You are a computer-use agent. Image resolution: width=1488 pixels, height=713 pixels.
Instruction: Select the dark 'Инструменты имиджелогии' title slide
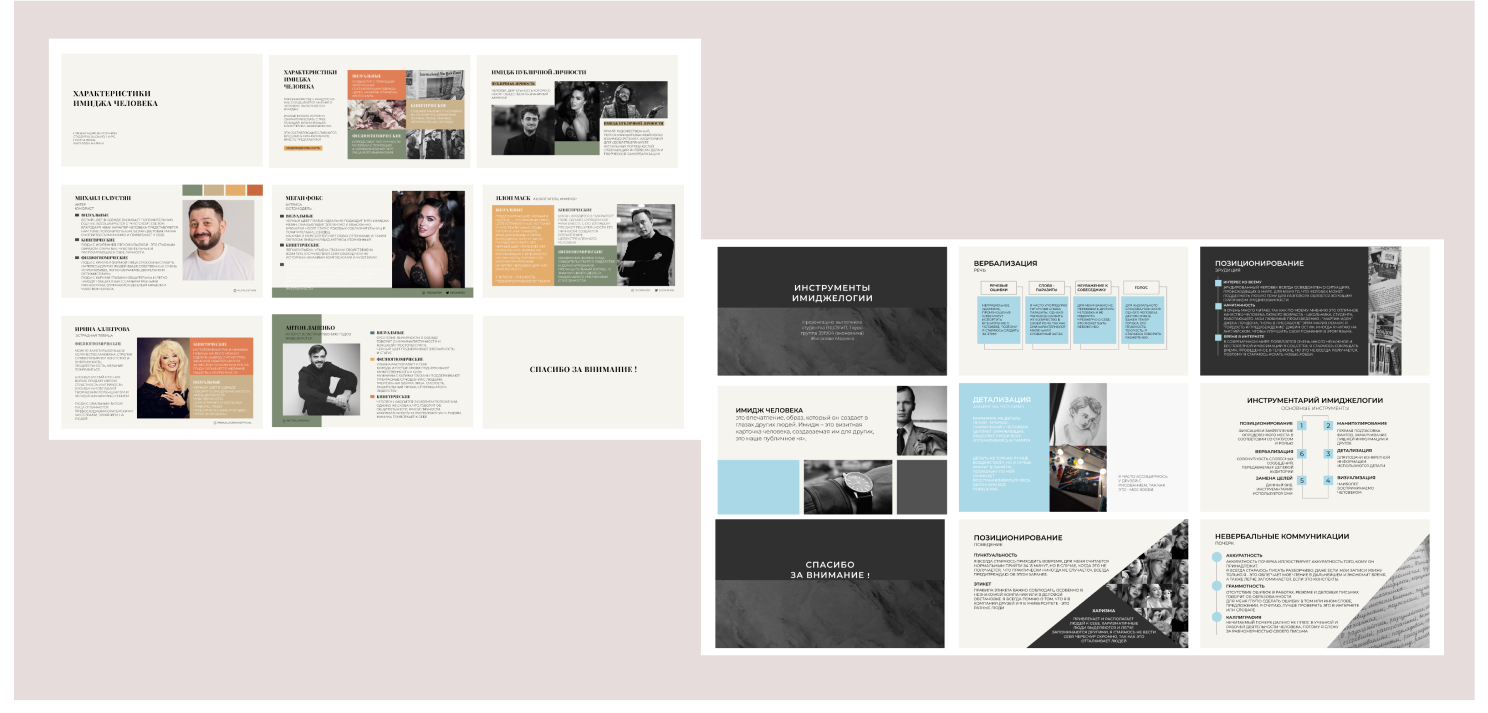pyautogui.click(x=832, y=310)
